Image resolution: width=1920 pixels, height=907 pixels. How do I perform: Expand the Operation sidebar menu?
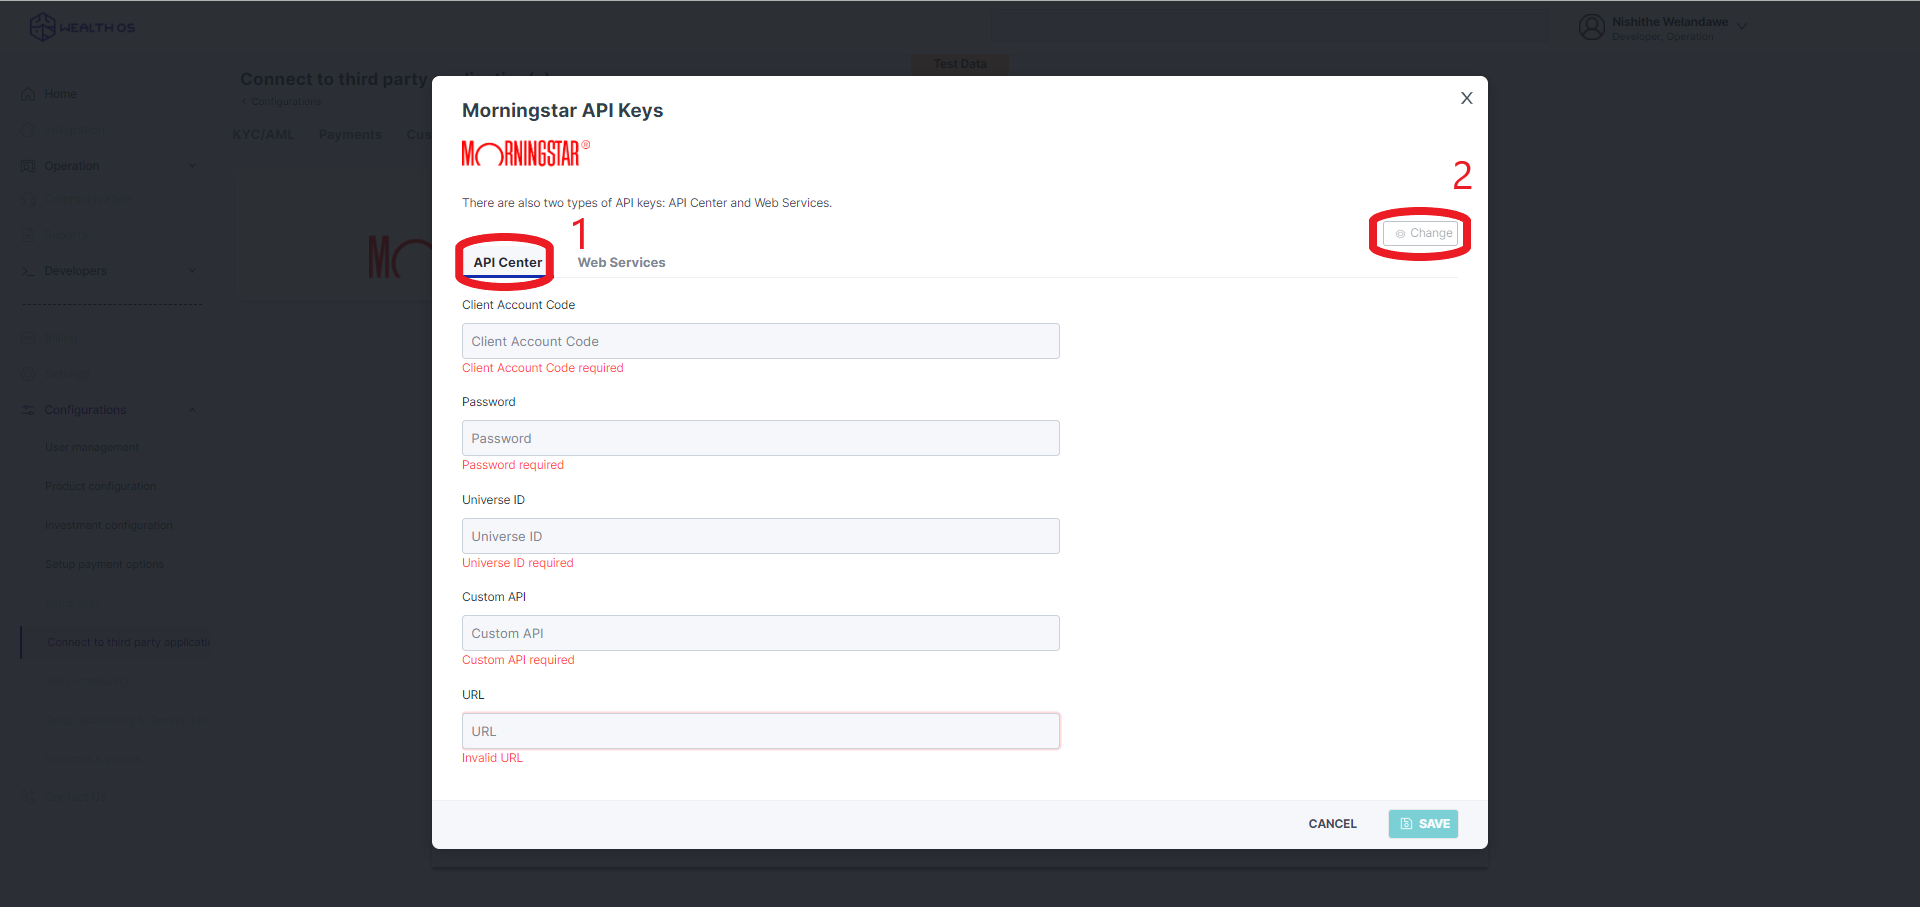click(x=110, y=166)
